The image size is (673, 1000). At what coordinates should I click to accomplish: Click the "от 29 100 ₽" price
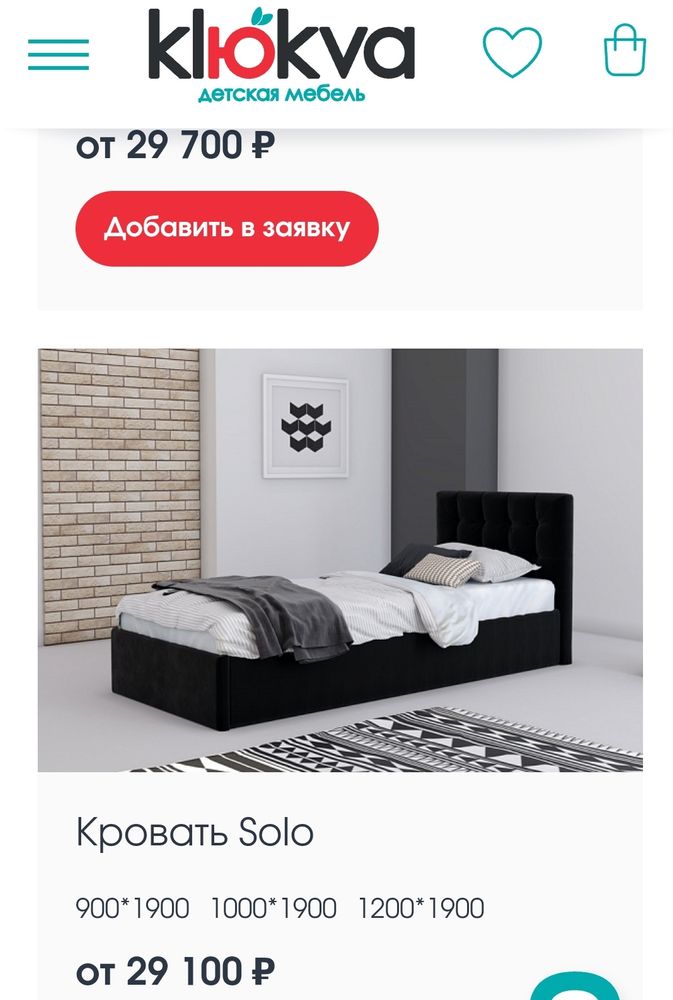175,971
